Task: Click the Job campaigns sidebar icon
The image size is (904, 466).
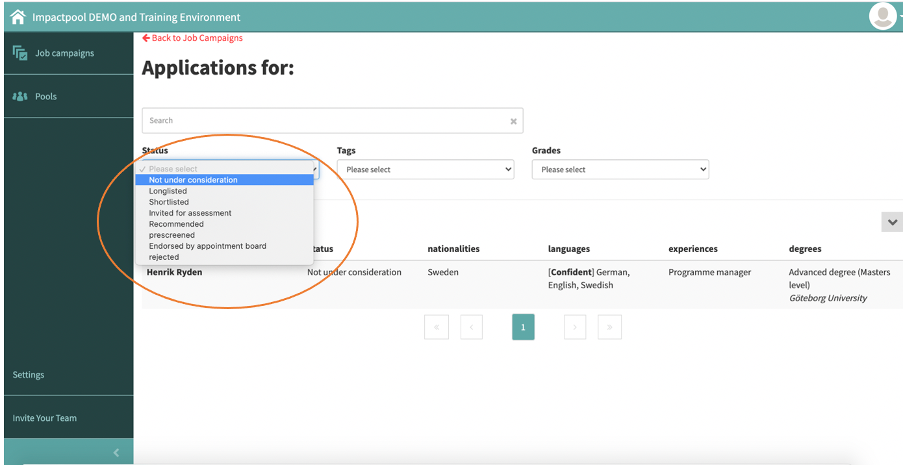Action: 20,53
